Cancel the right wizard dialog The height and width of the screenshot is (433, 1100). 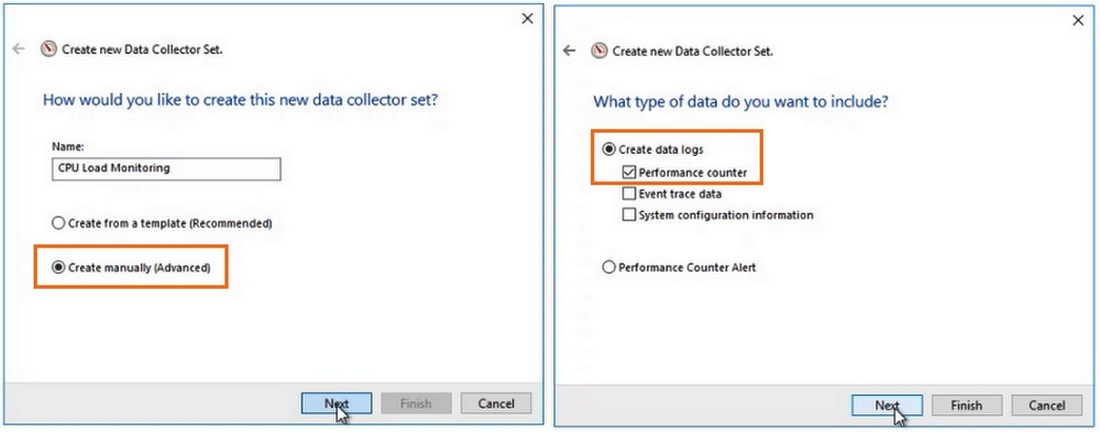[1047, 405]
